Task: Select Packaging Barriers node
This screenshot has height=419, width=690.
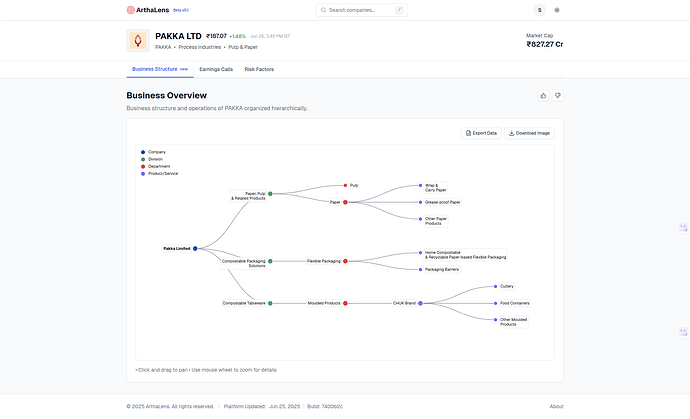Action: tap(420, 269)
